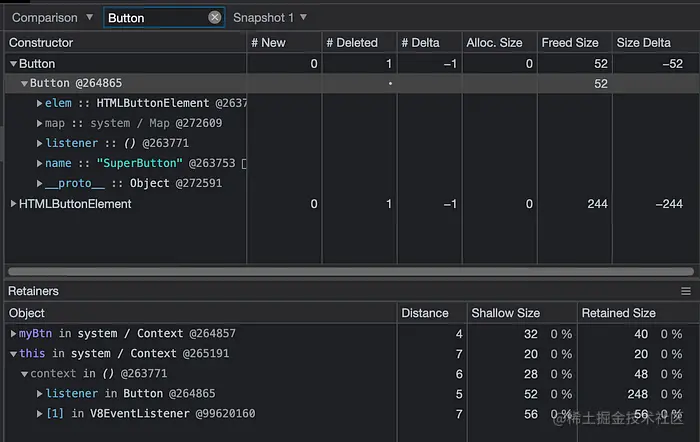The height and width of the screenshot is (442, 700).
Task: Expand the HTMLButtonElement constructor row
Action: tap(14, 204)
